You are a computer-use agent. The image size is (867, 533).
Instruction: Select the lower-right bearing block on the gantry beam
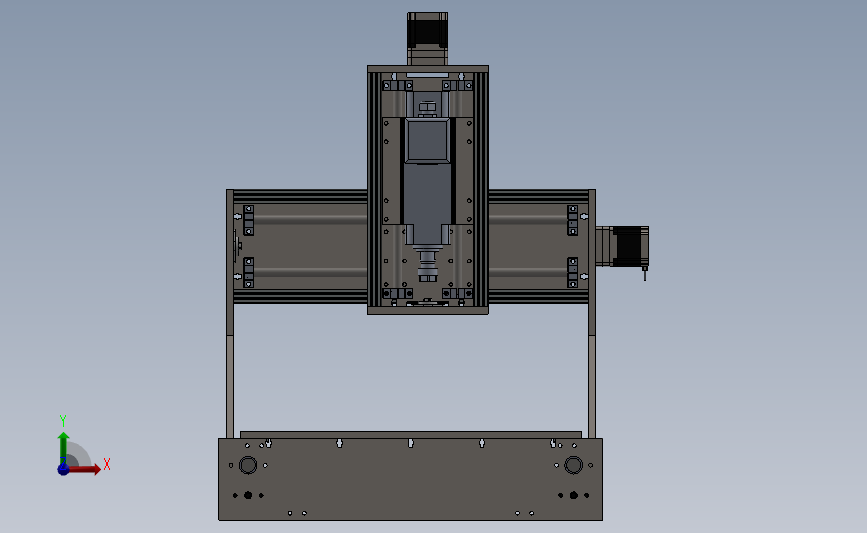click(572, 273)
